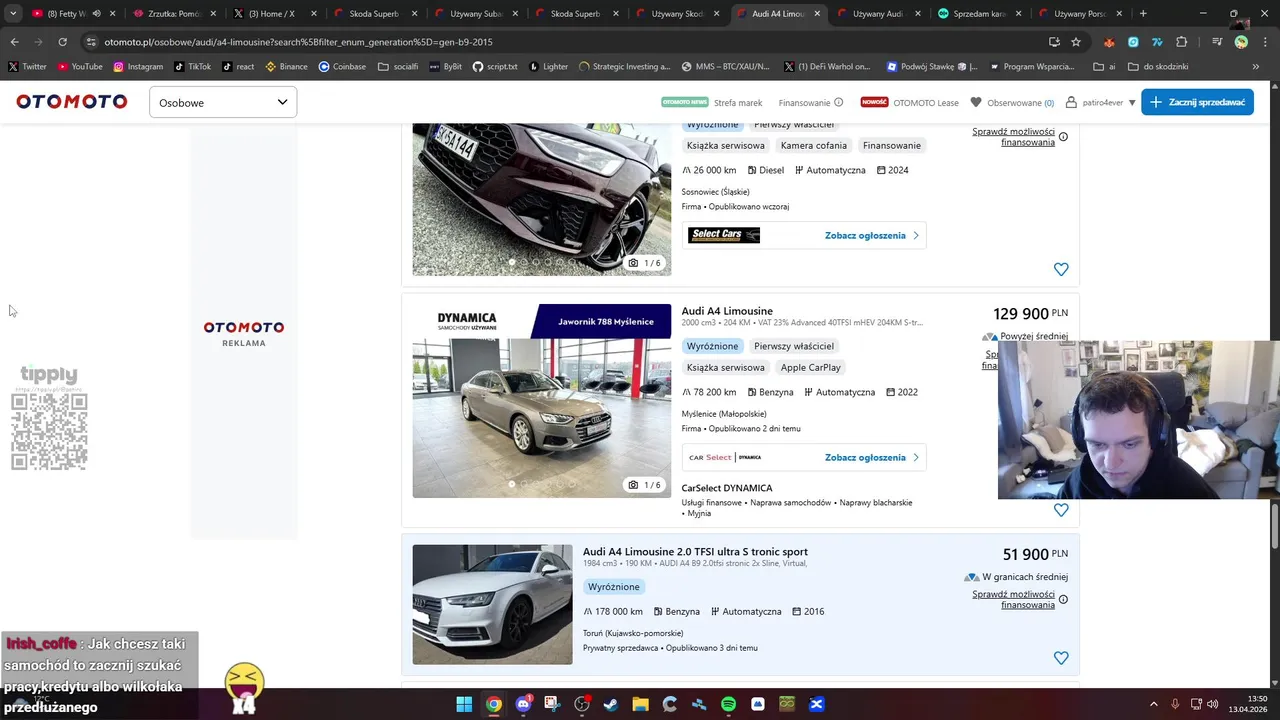The width and height of the screenshot is (1280, 720).
Task: Switch to the Używany Porsche tab
Action: [x=1080, y=14]
